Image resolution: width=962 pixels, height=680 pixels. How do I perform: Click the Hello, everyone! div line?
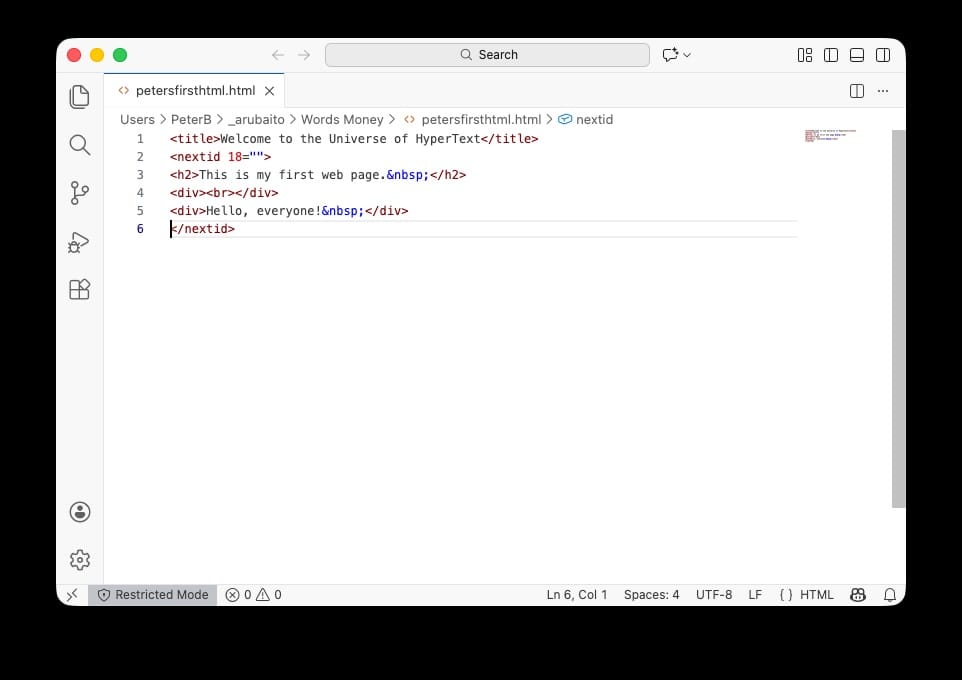tap(289, 211)
